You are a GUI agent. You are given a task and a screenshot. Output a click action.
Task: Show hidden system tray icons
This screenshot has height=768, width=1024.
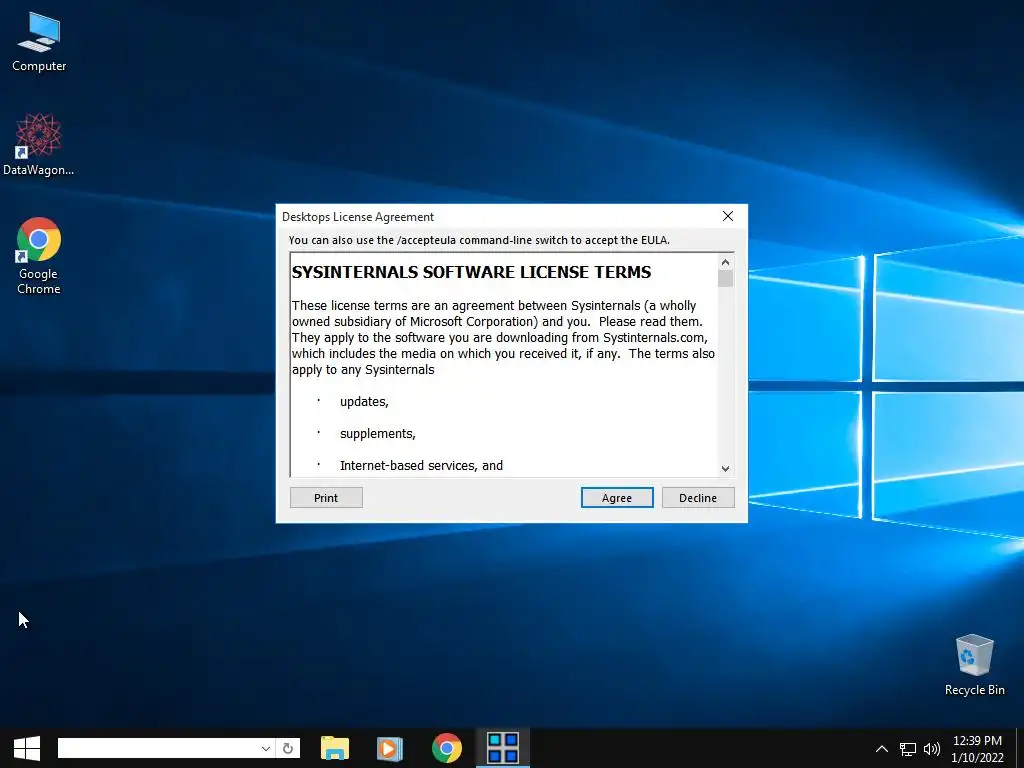(x=882, y=748)
